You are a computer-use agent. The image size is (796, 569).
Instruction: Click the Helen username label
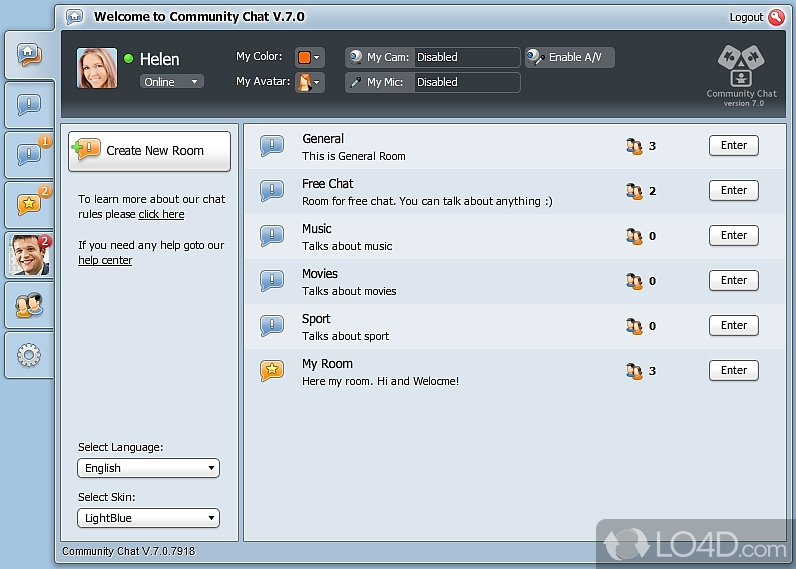tap(159, 59)
